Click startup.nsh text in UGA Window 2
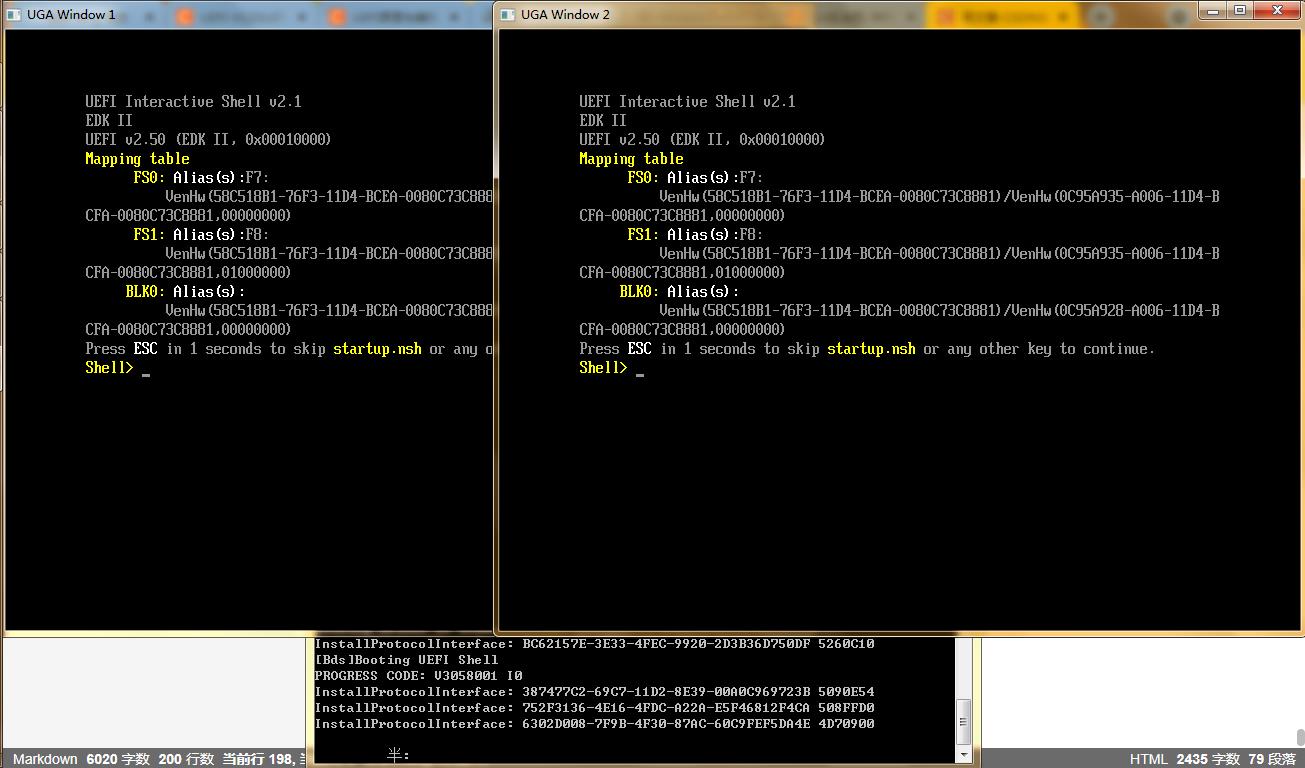This screenshot has width=1305, height=768. pos(871,349)
